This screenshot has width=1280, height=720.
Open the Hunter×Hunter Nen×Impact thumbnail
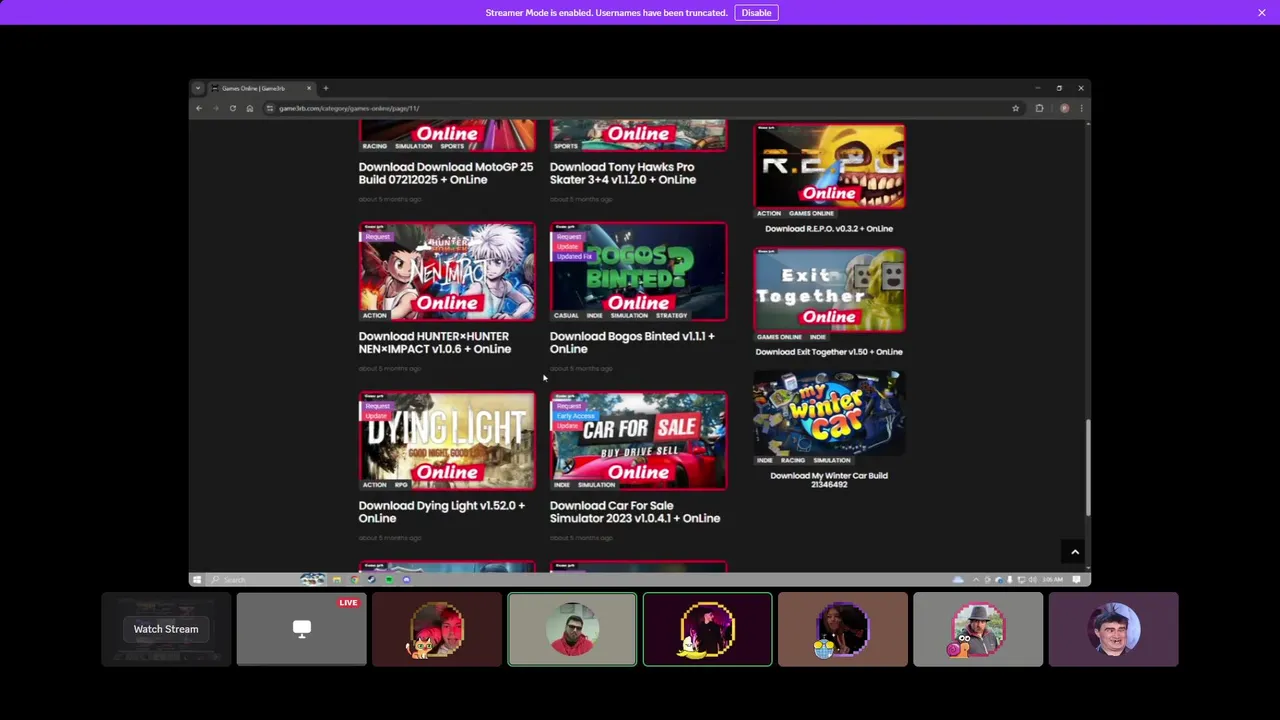pos(447,271)
